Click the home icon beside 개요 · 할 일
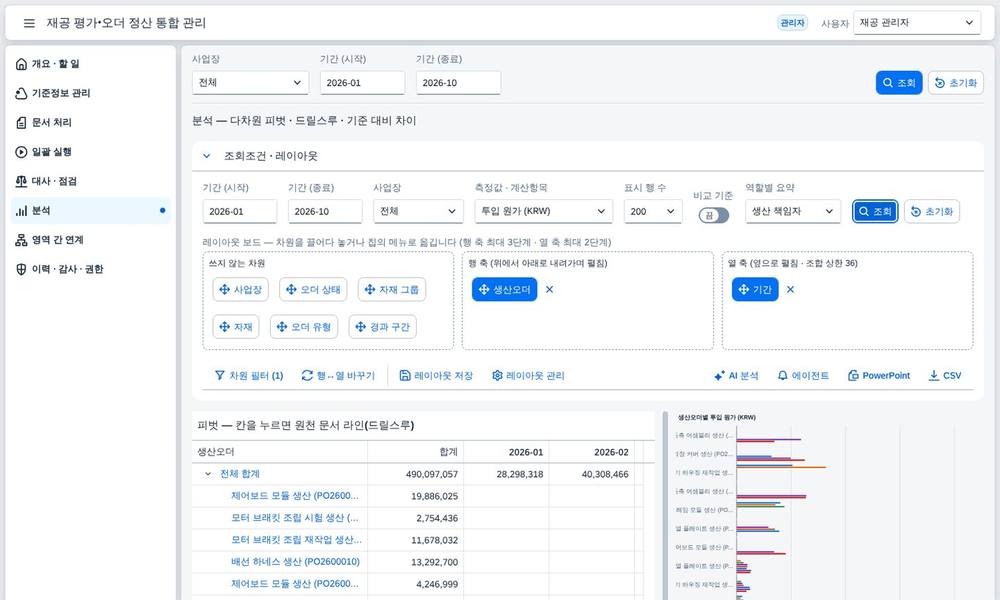 click(21, 64)
